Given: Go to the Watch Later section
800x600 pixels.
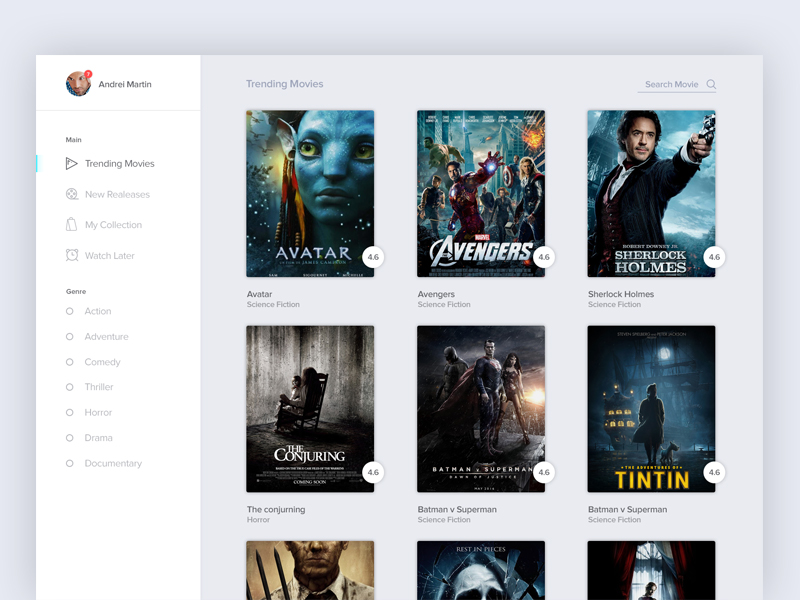Looking at the screenshot, I should pos(109,256).
